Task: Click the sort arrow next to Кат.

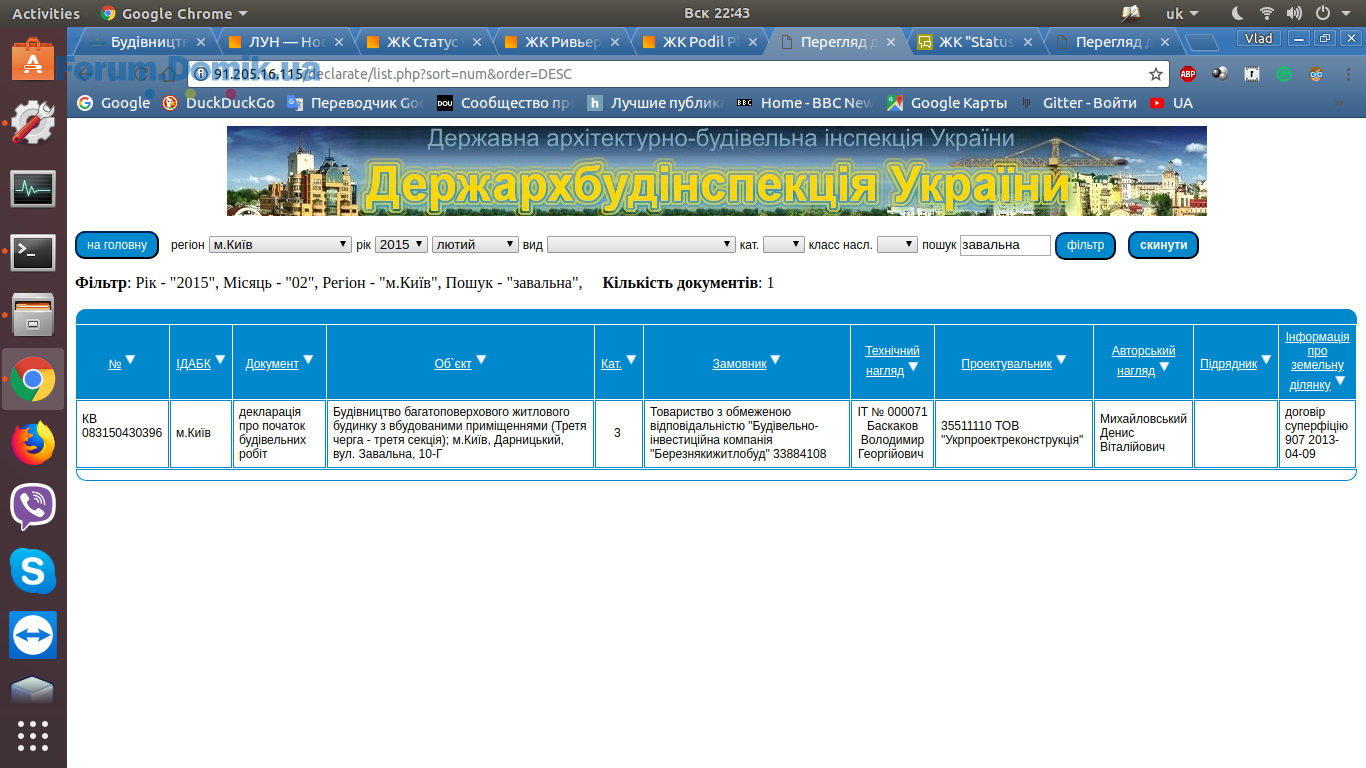Action: [x=631, y=360]
